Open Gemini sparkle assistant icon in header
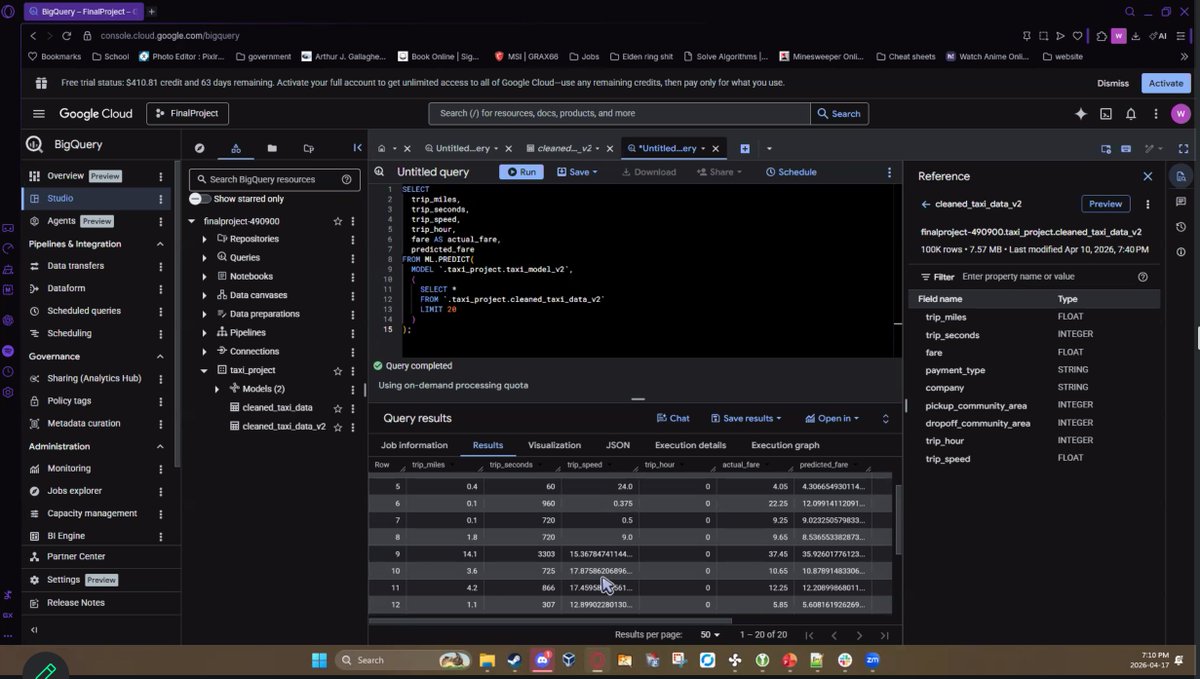The width and height of the screenshot is (1200, 679). click(x=1081, y=114)
